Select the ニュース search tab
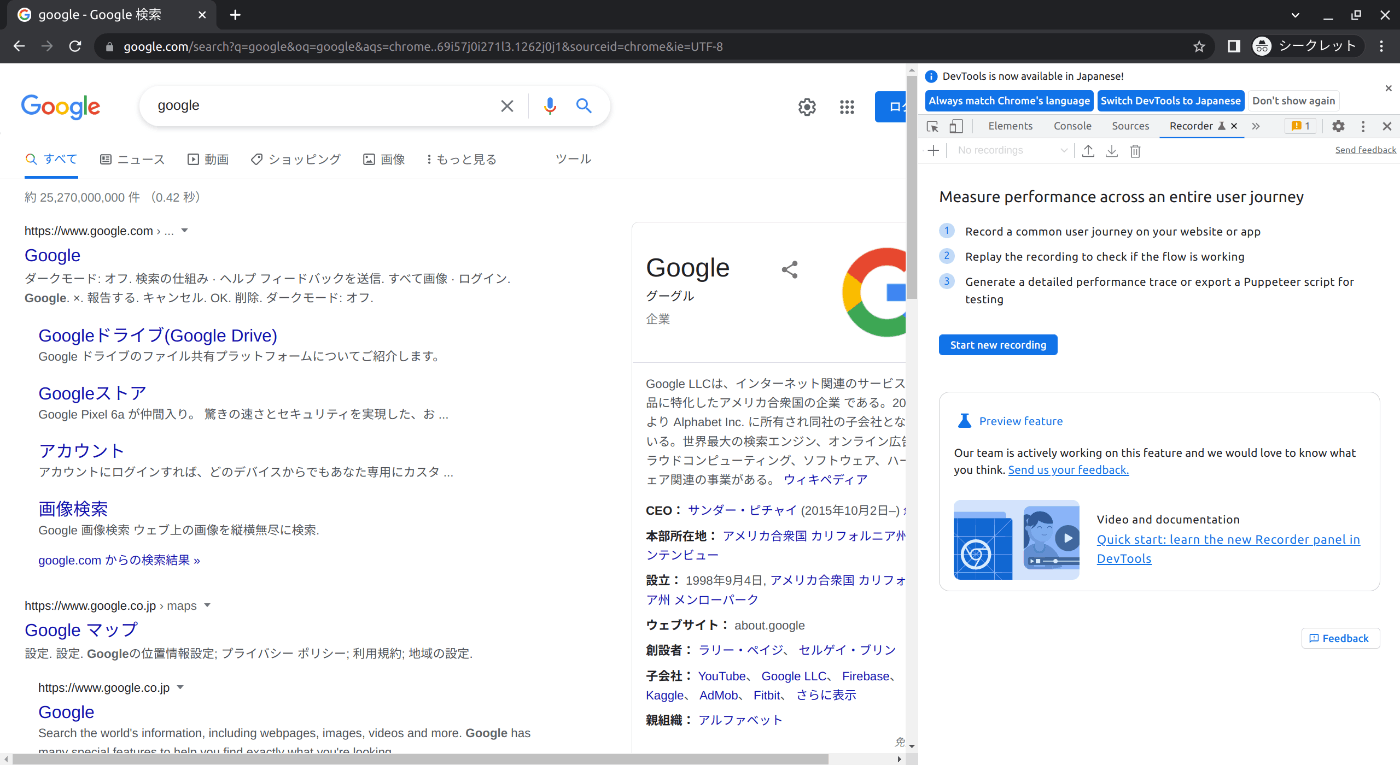 point(132,159)
